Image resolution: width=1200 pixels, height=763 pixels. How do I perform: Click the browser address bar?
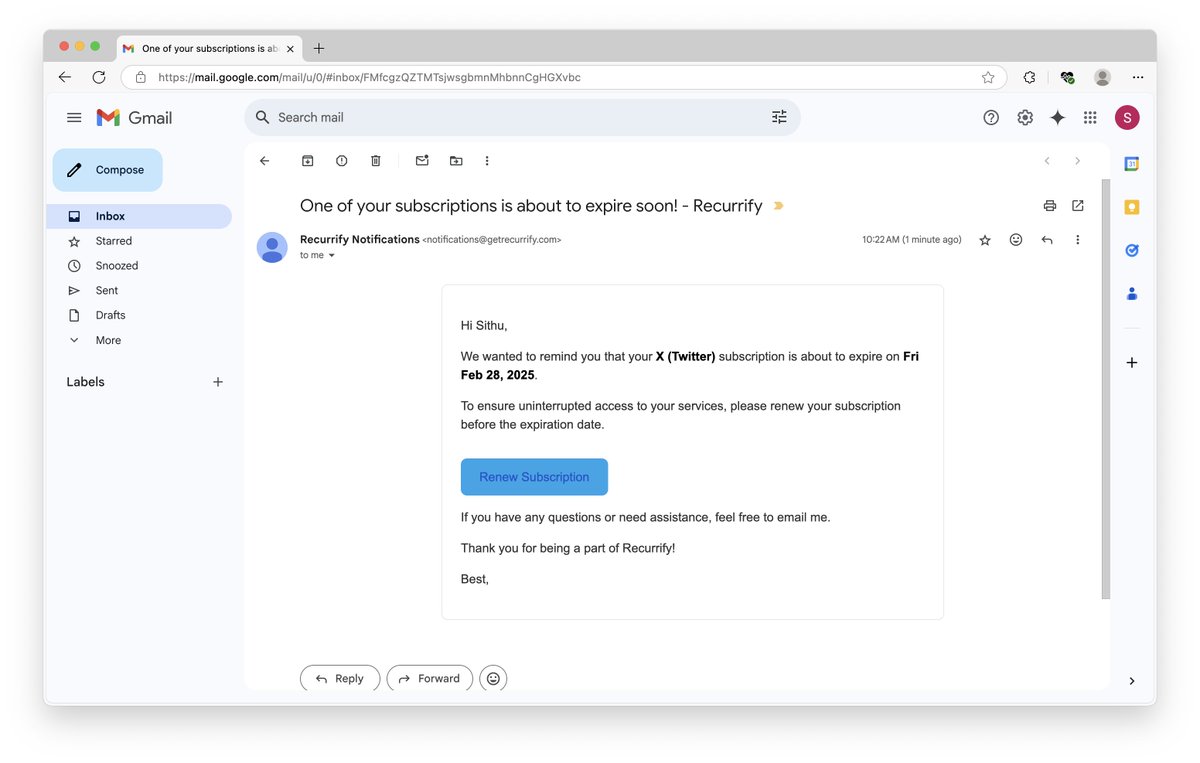pyautogui.click(x=565, y=77)
